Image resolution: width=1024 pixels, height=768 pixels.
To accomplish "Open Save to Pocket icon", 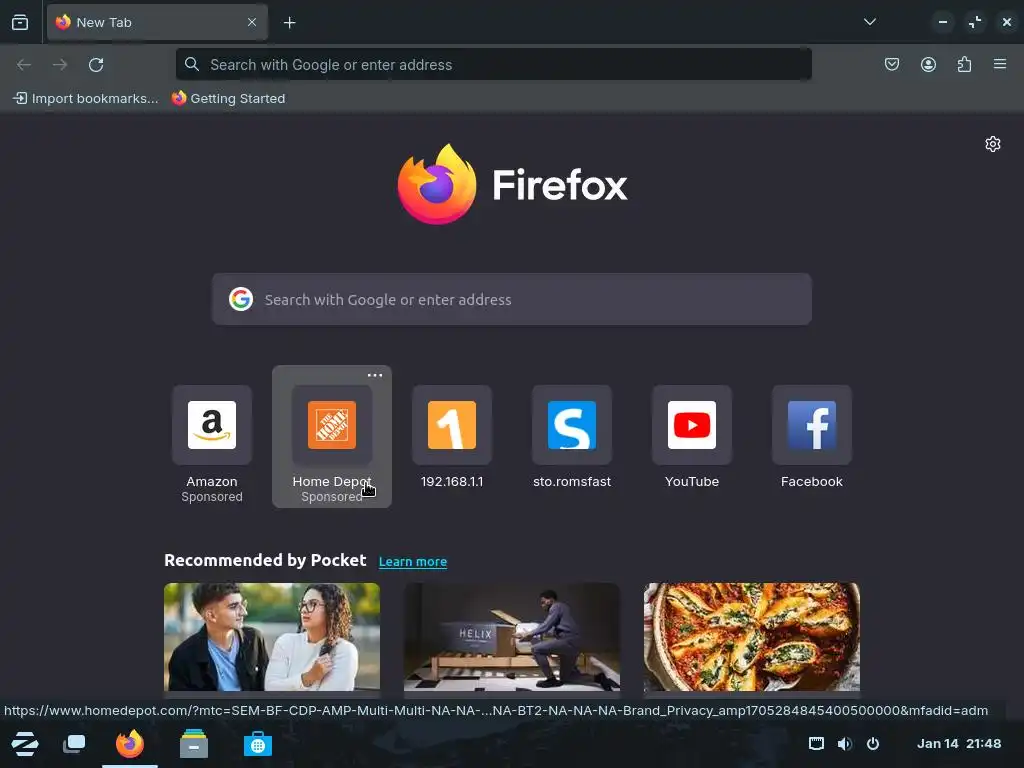I will point(891,64).
